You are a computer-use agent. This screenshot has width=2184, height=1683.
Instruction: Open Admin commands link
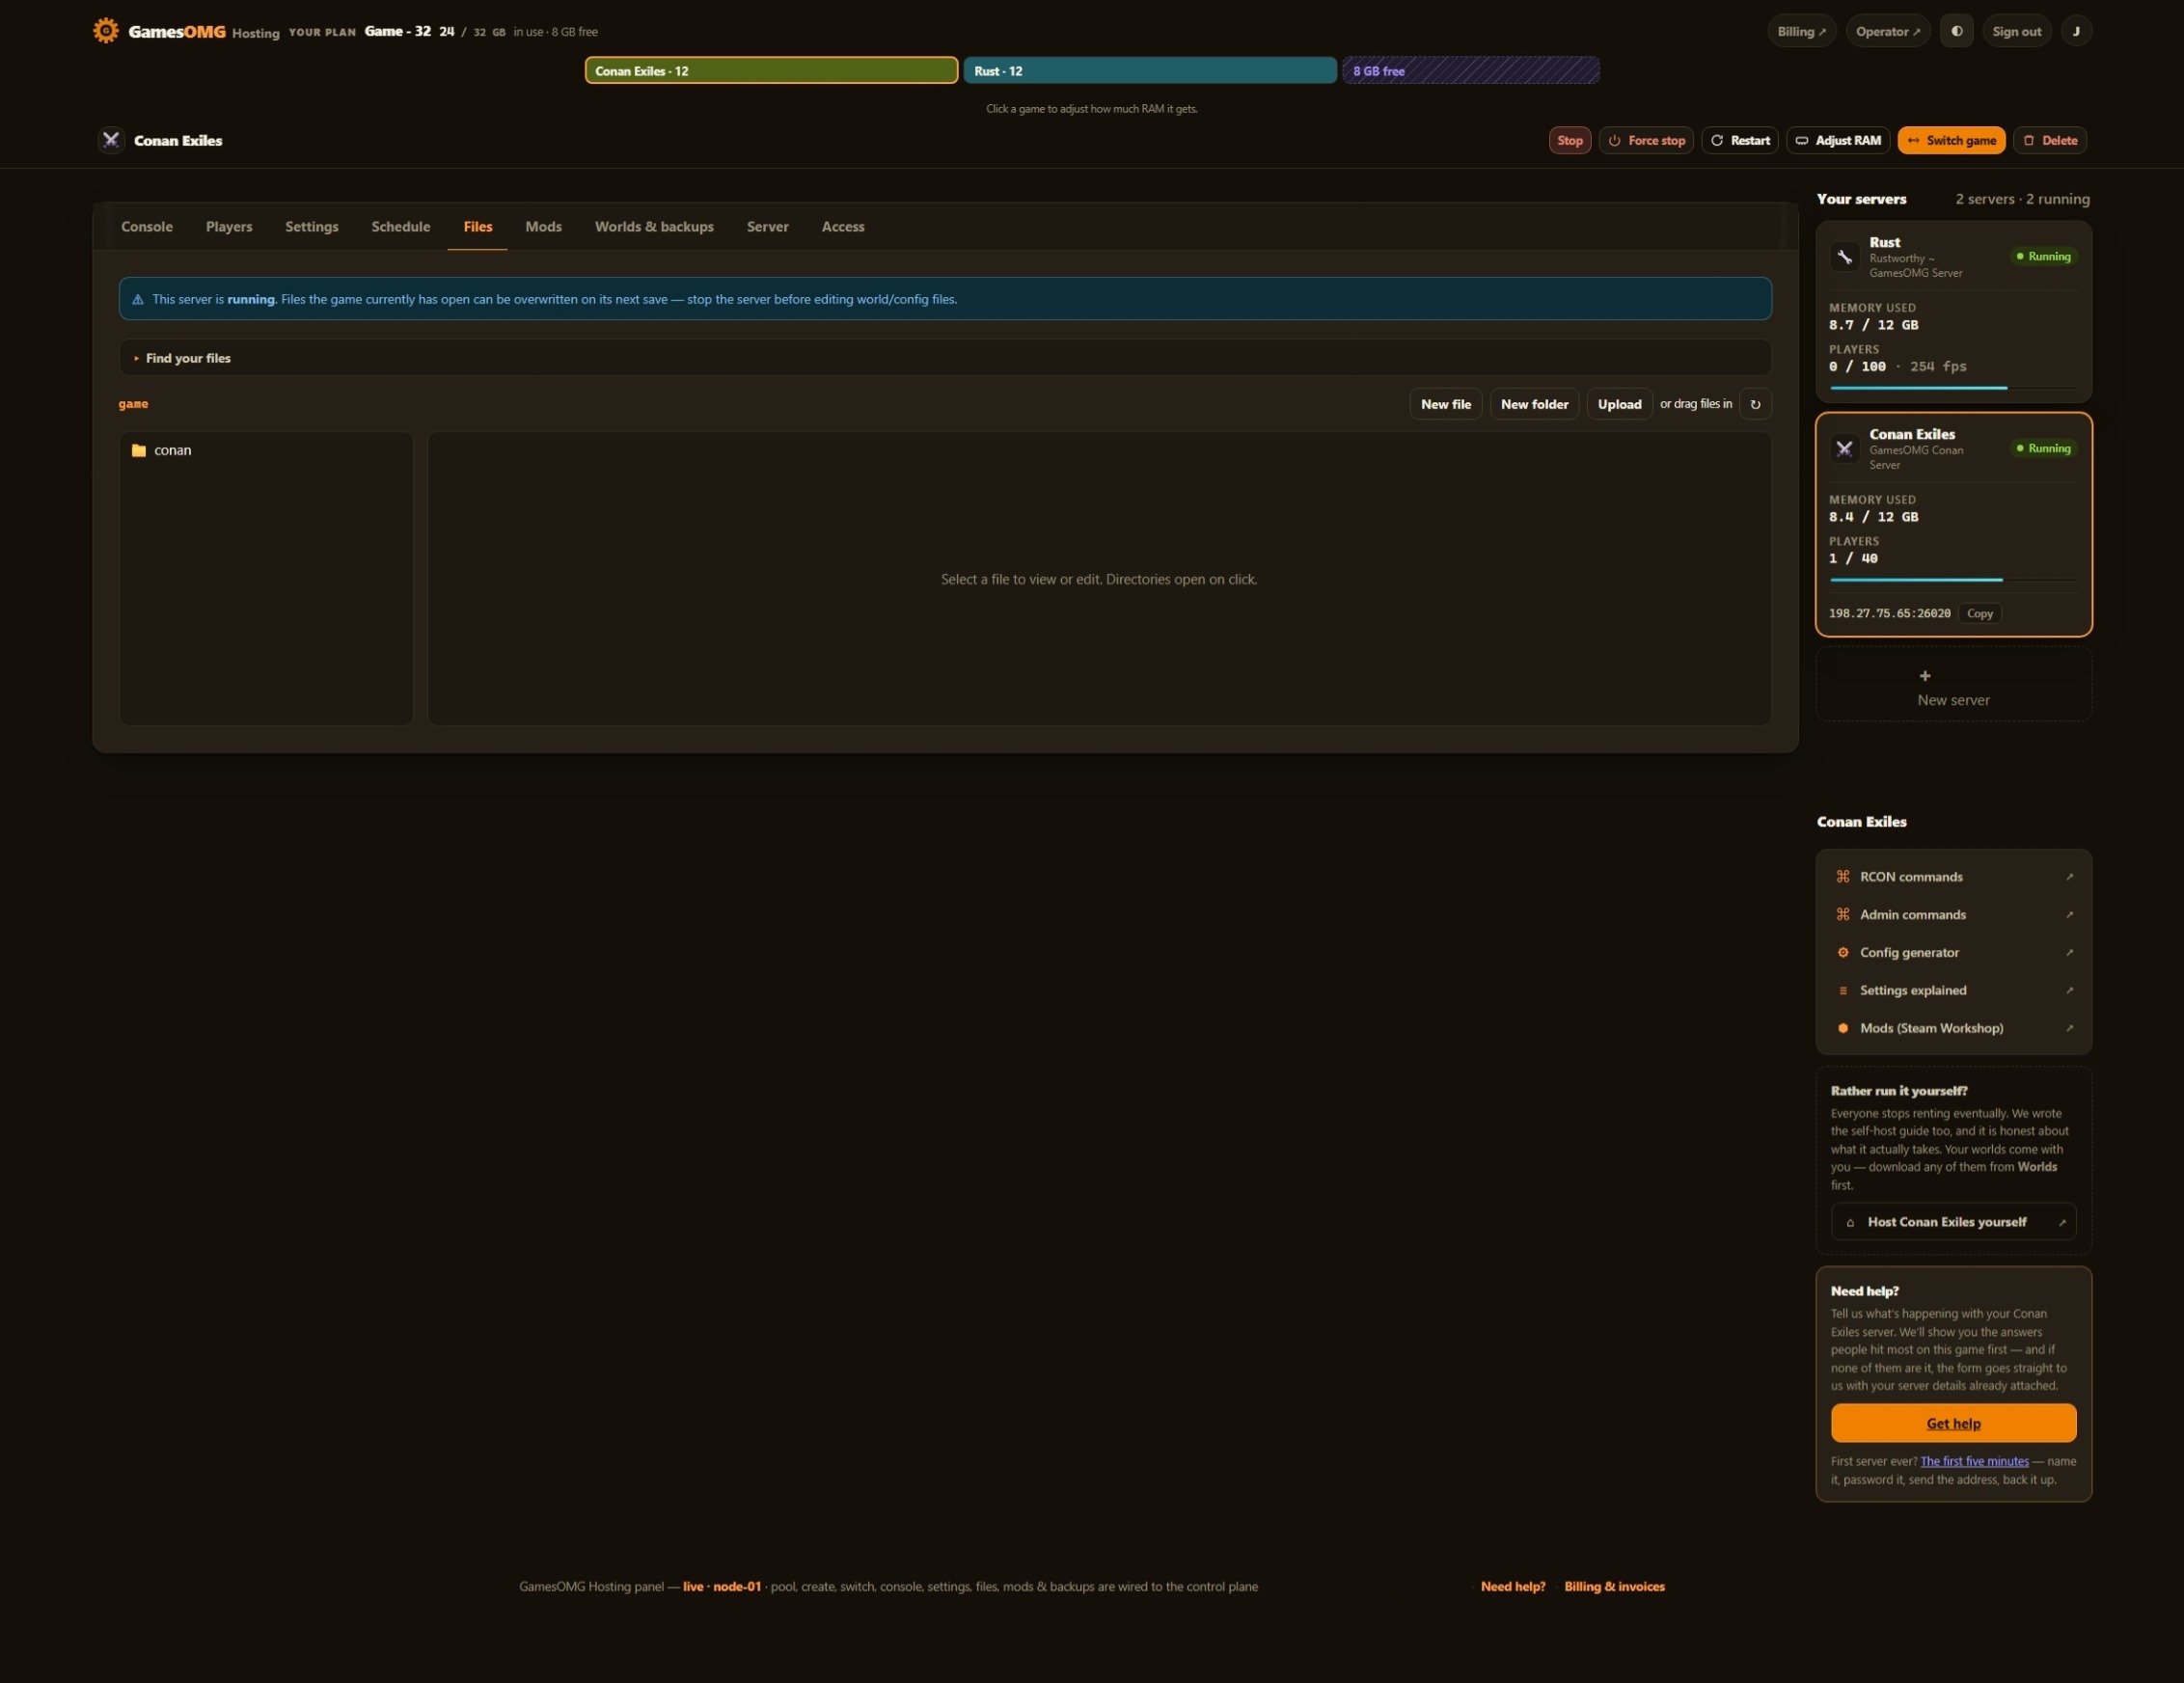click(x=1953, y=915)
